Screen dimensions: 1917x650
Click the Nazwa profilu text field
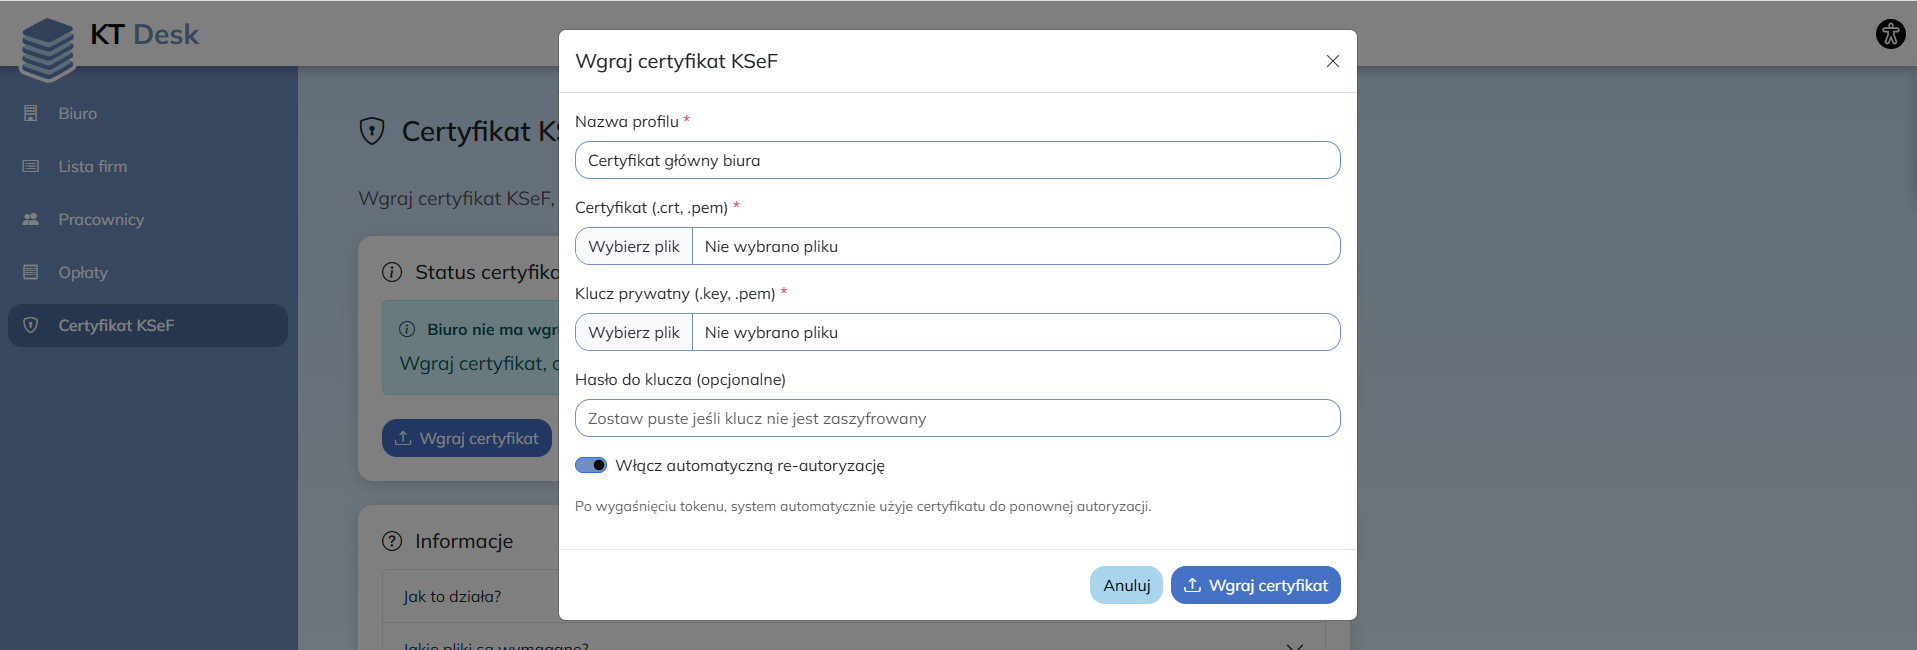point(957,160)
